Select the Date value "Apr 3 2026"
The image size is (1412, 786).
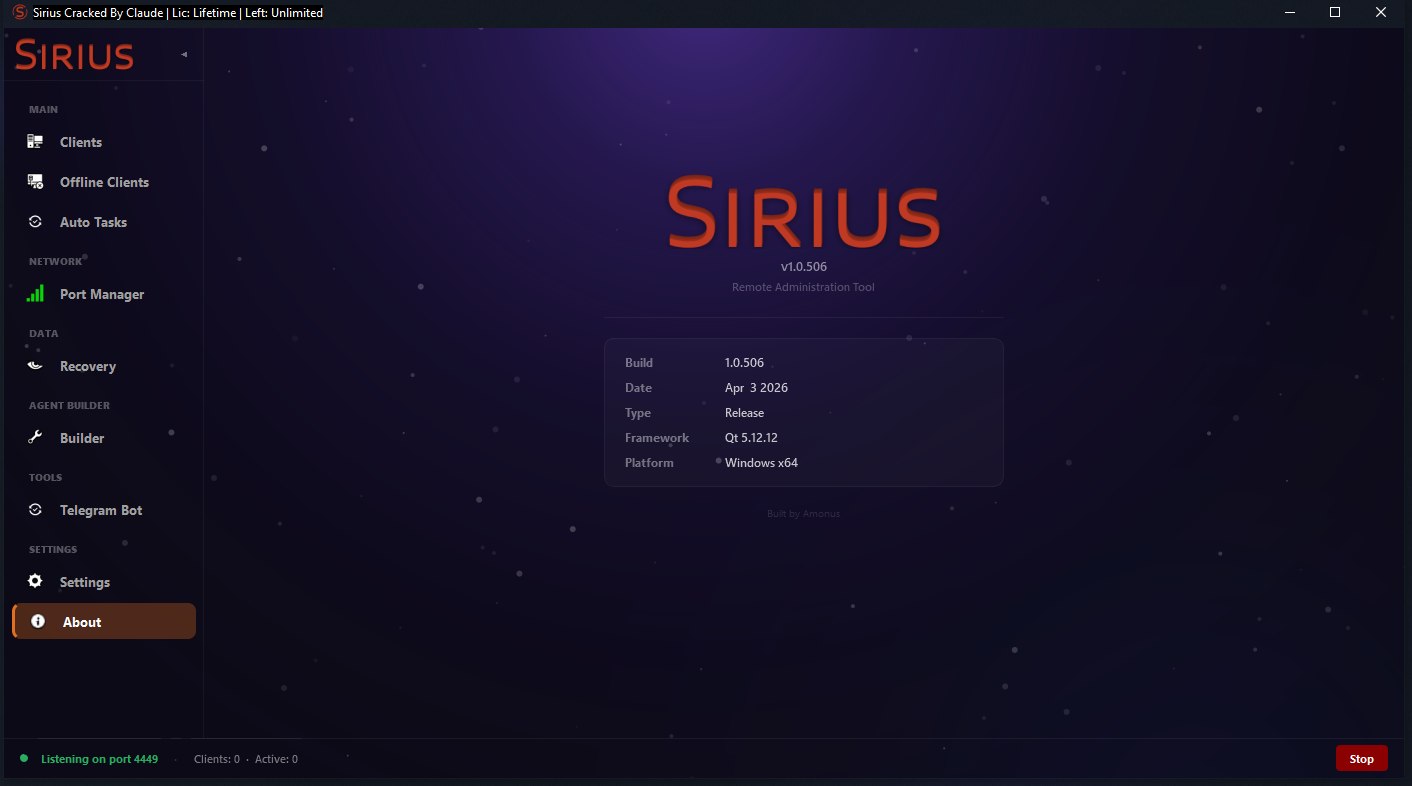pos(756,388)
